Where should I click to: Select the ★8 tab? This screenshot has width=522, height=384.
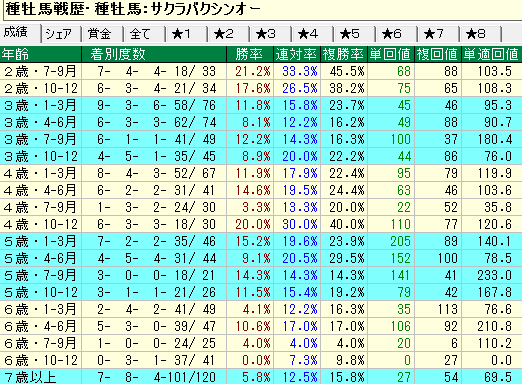point(480,34)
